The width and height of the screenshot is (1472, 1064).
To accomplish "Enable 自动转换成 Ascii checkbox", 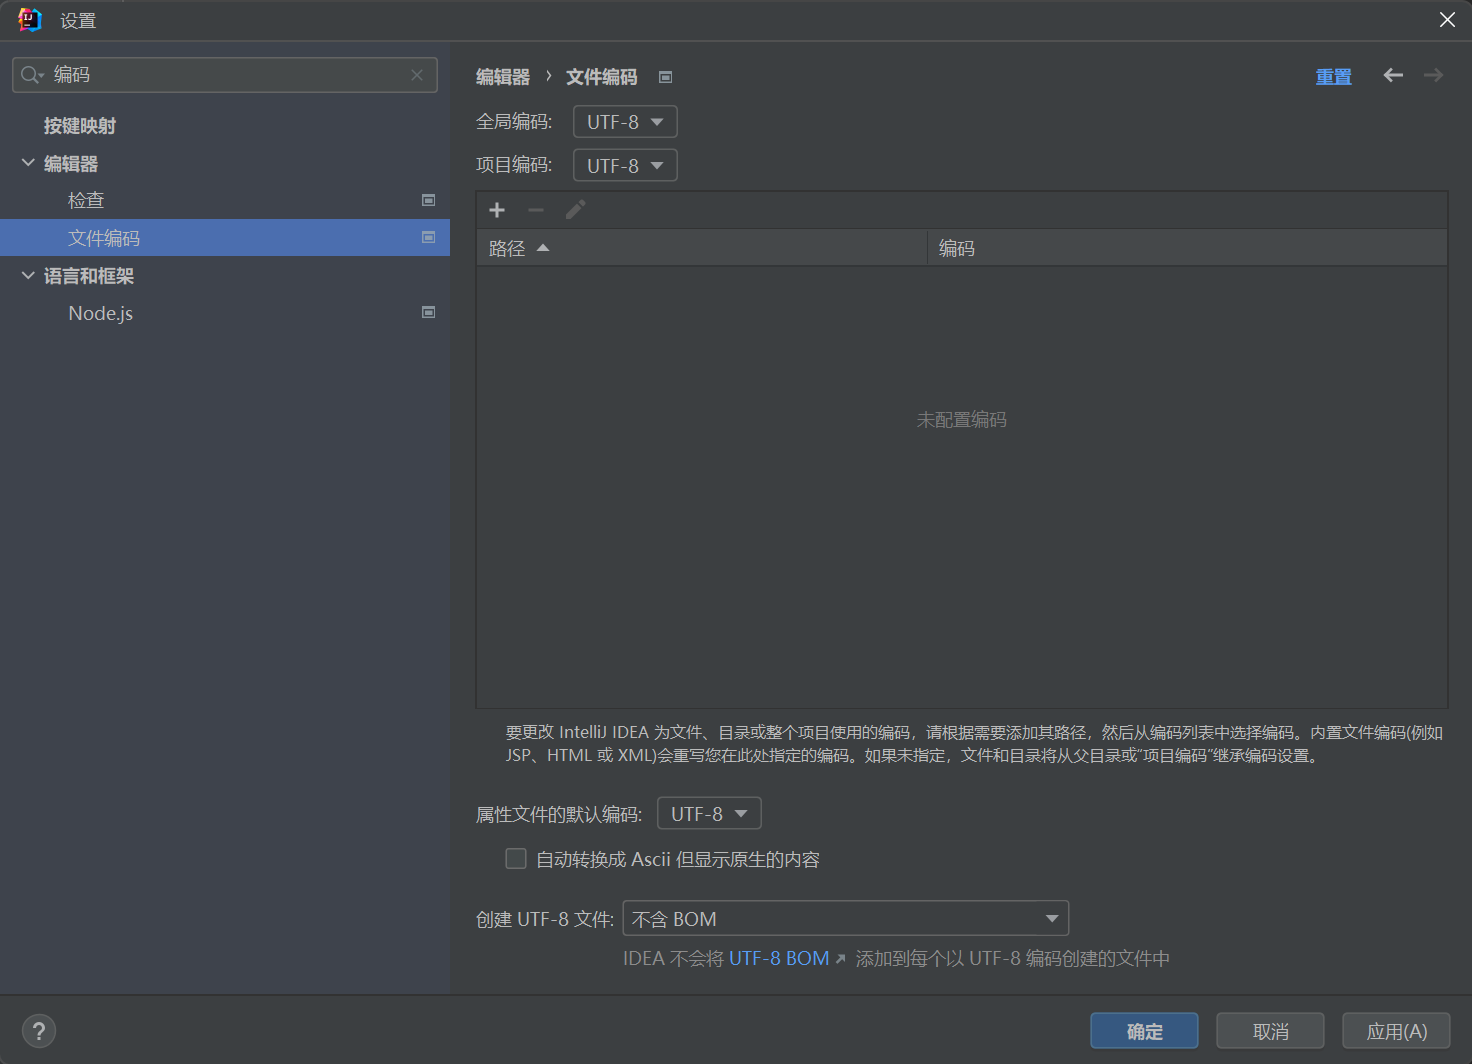I will click(x=516, y=859).
